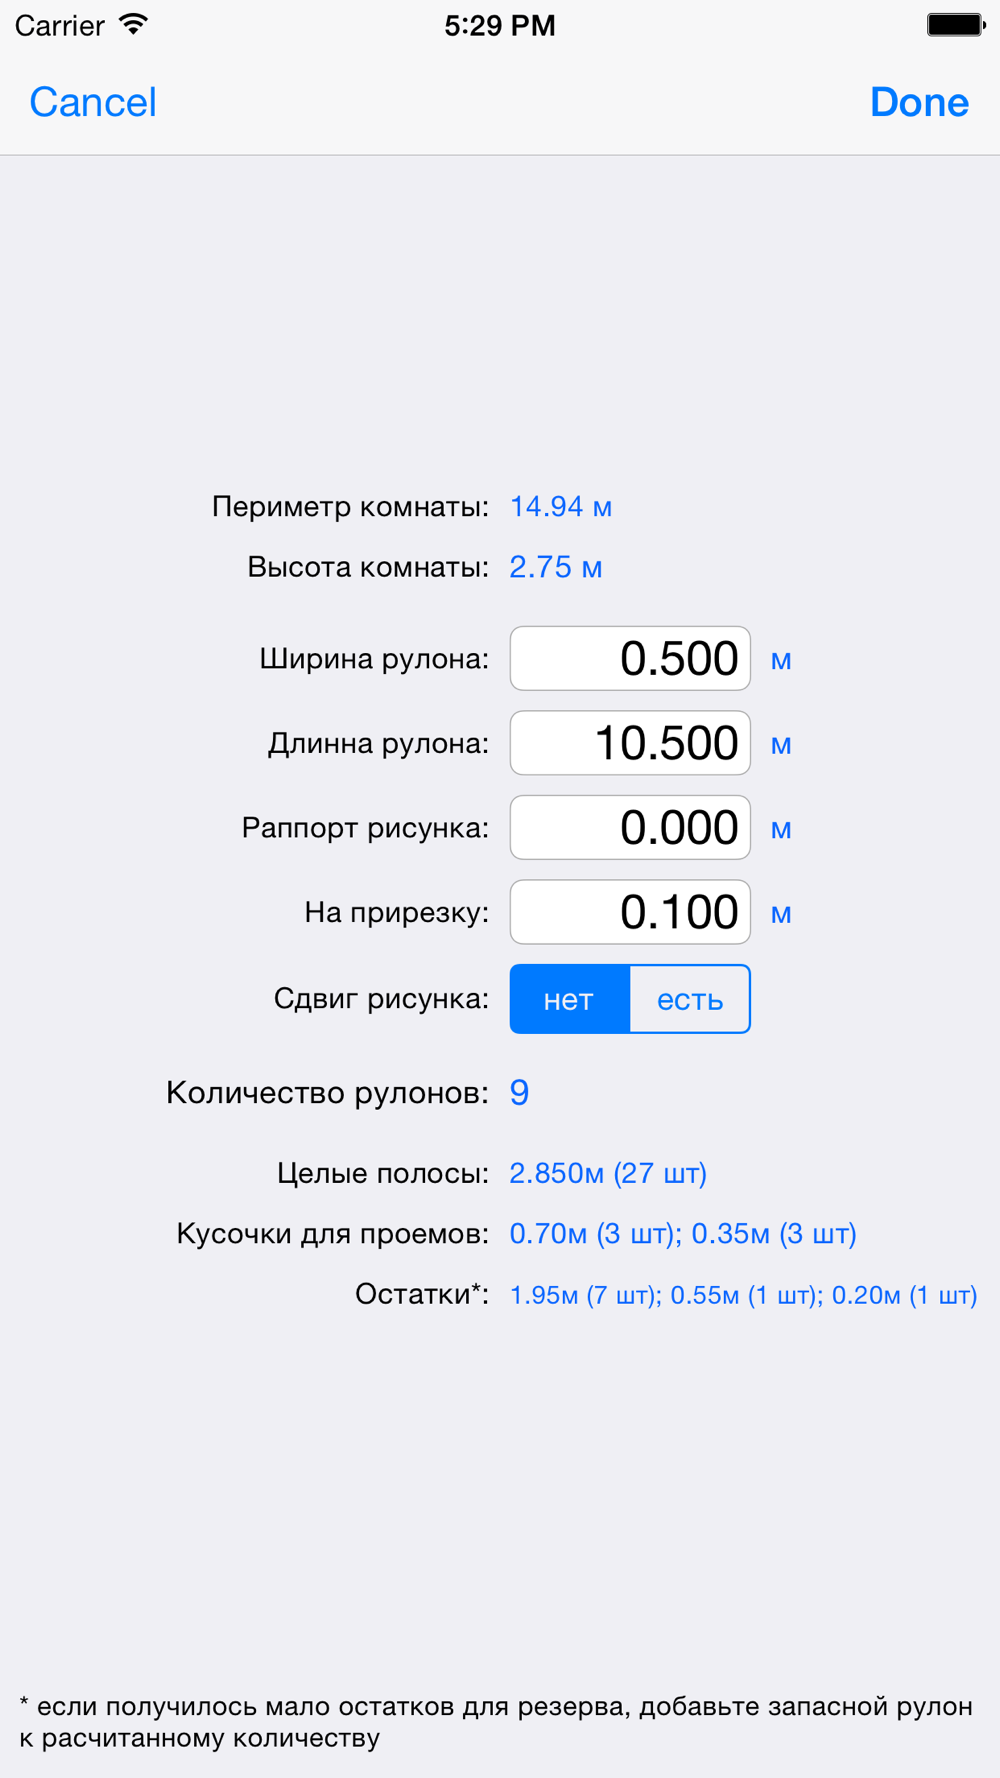
Task: Tap the Сдвиг рисунка label
Action: [x=381, y=999]
